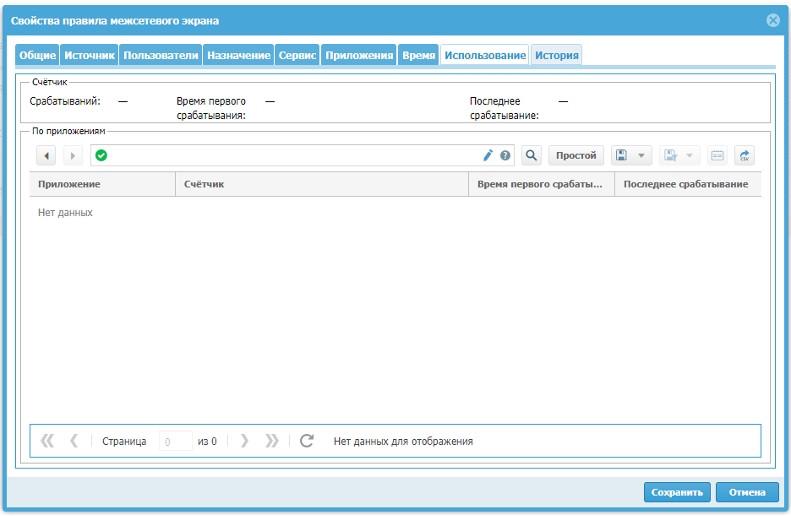Switch to the "Общие" tab
791x516 pixels.
pos(37,56)
